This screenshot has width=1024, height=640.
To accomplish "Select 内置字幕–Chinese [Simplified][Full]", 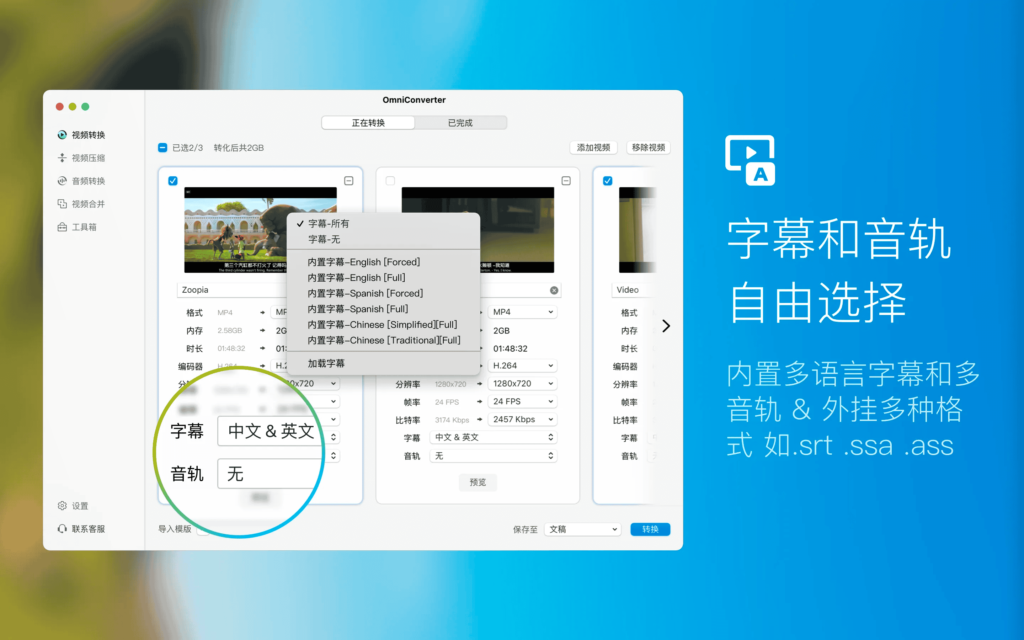I will pyautogui.click(x=383, y=325).
